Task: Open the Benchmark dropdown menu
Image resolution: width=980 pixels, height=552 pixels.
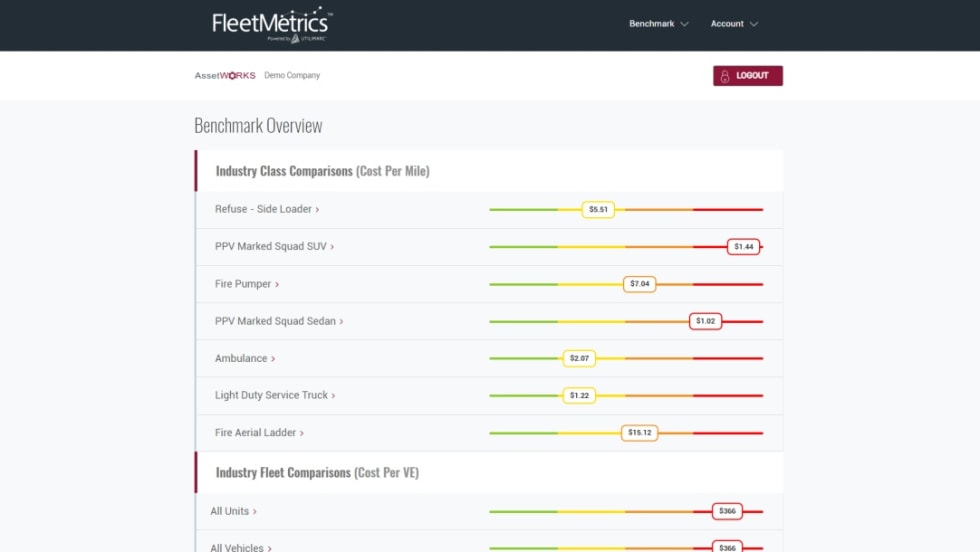Action: 658,24
